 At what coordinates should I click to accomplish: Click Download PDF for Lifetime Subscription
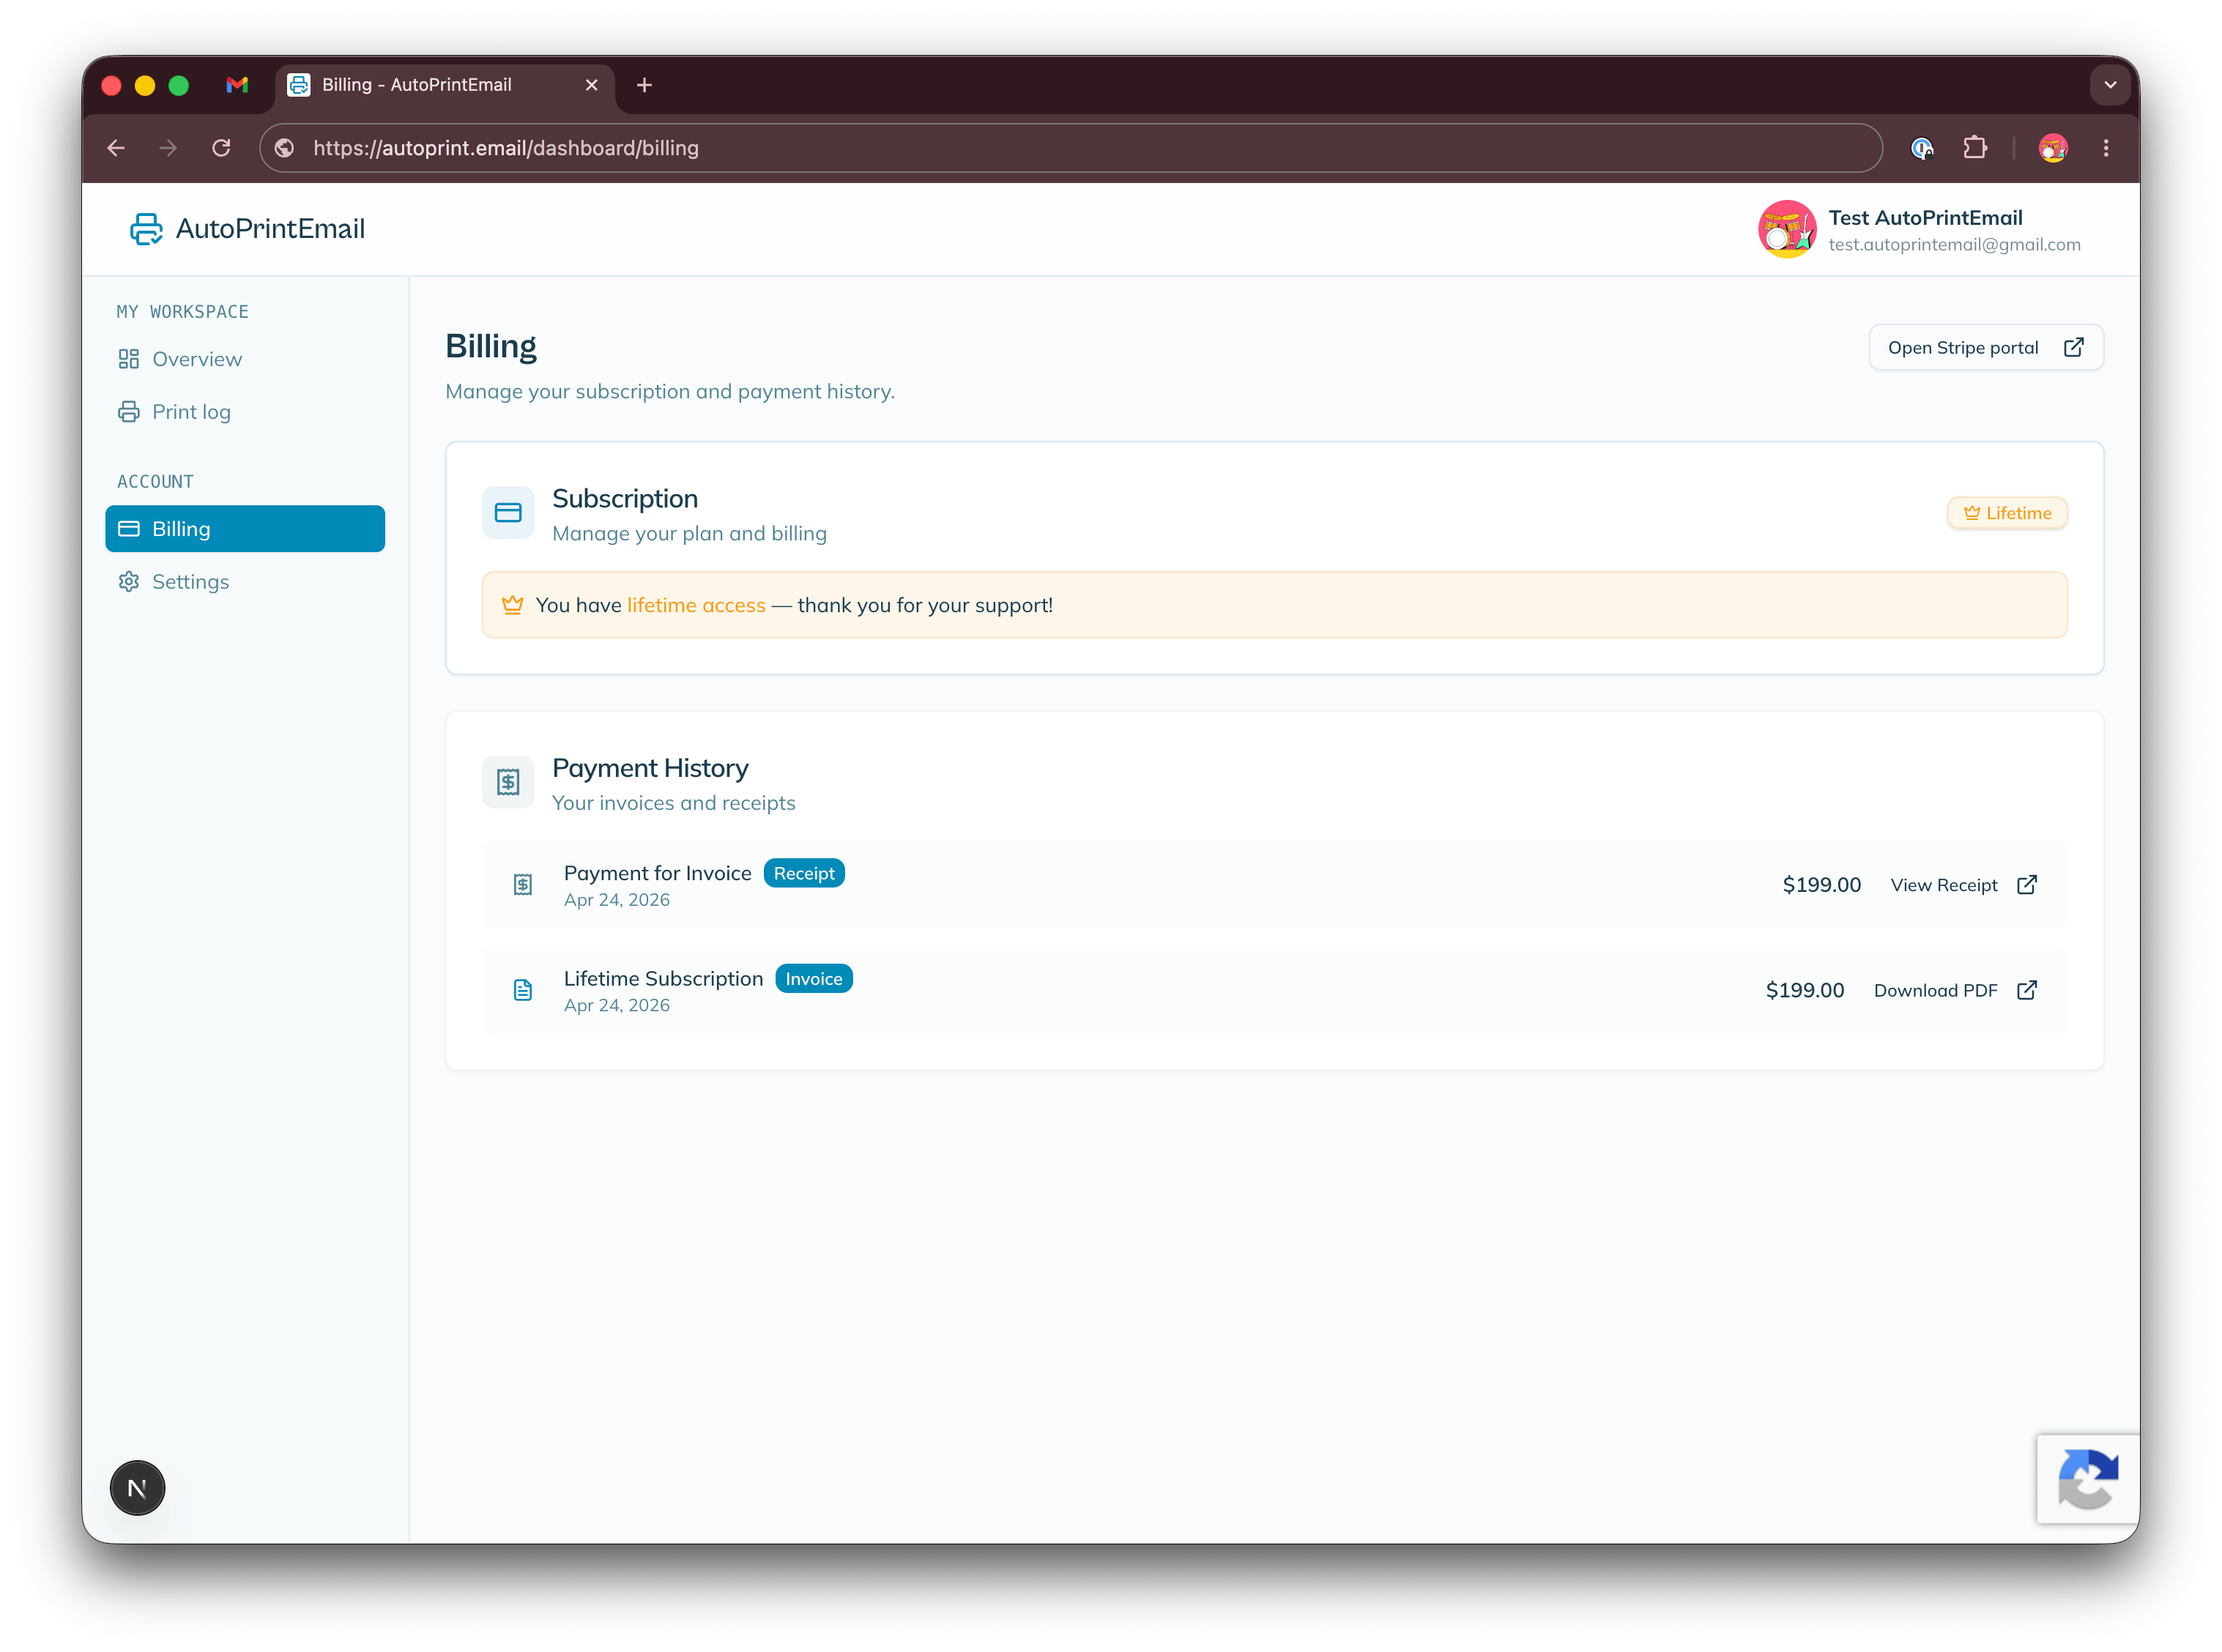[1955, 990]
